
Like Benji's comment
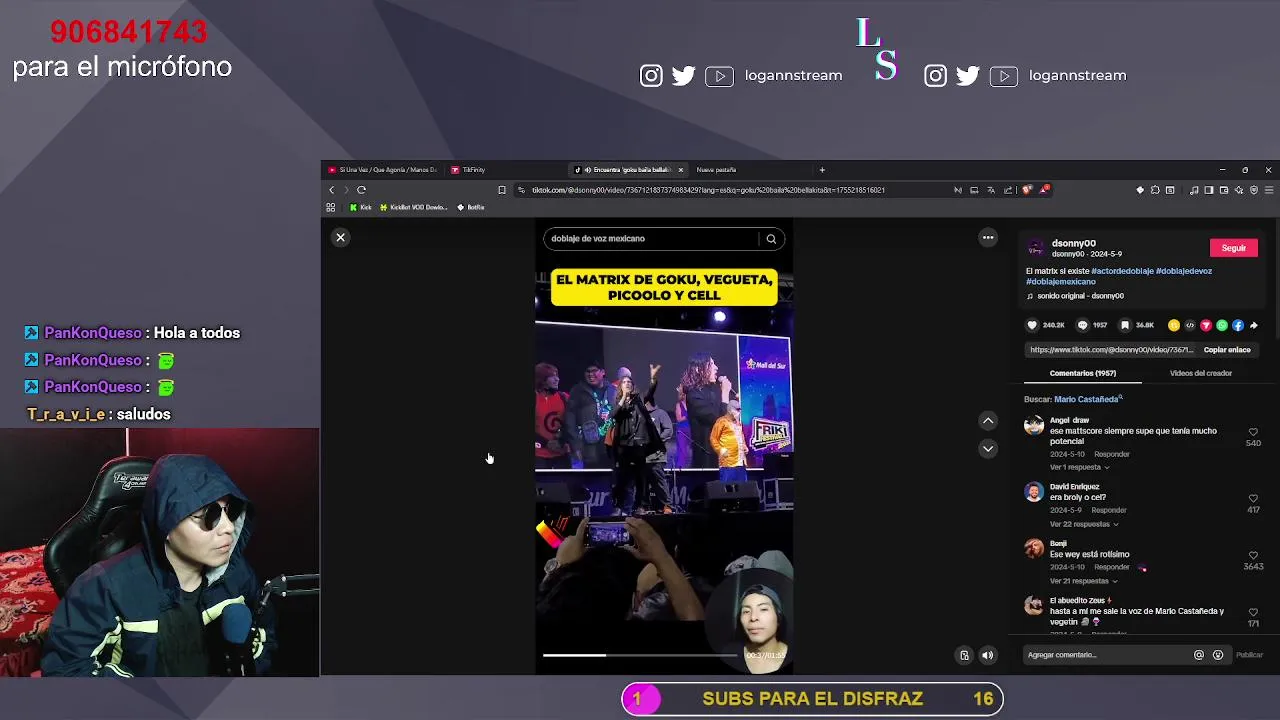(1253, 555)
